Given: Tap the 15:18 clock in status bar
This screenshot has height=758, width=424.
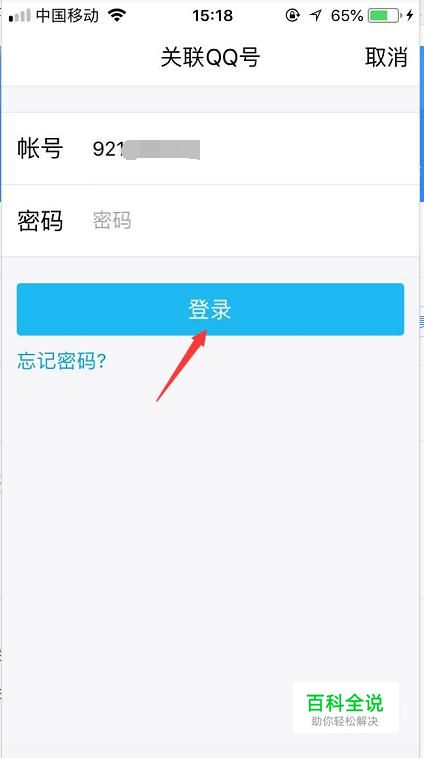Looking at the screenshot, I should click(211, 16).
